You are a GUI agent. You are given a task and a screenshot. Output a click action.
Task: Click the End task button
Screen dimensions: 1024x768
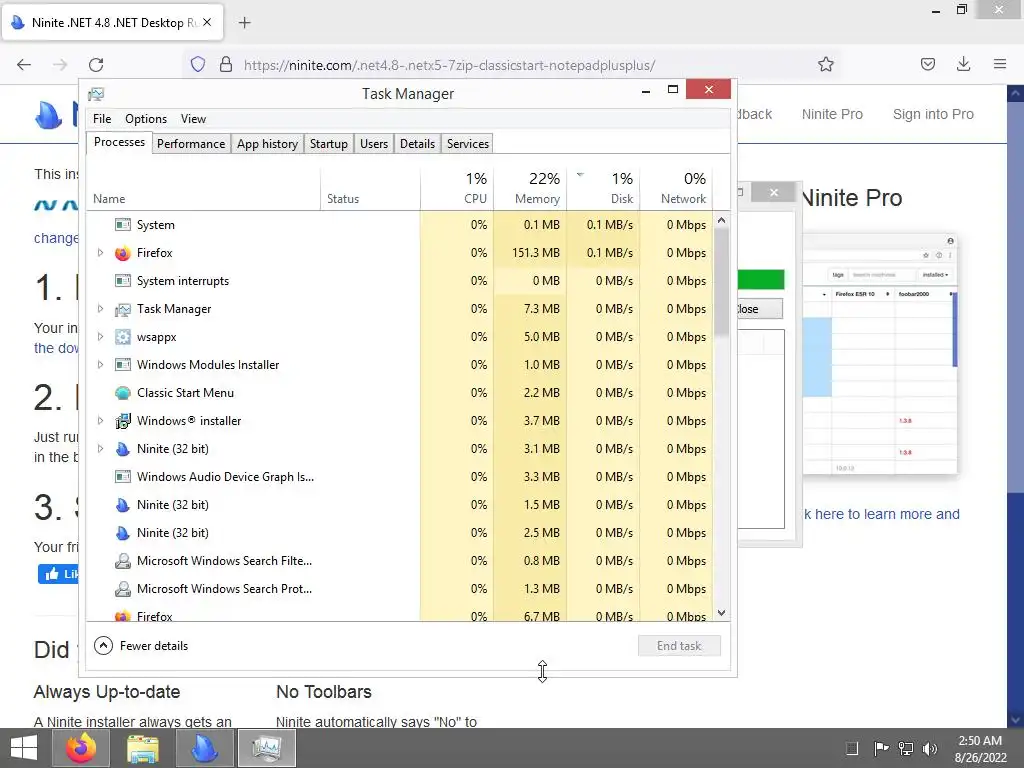click(679, 646)
